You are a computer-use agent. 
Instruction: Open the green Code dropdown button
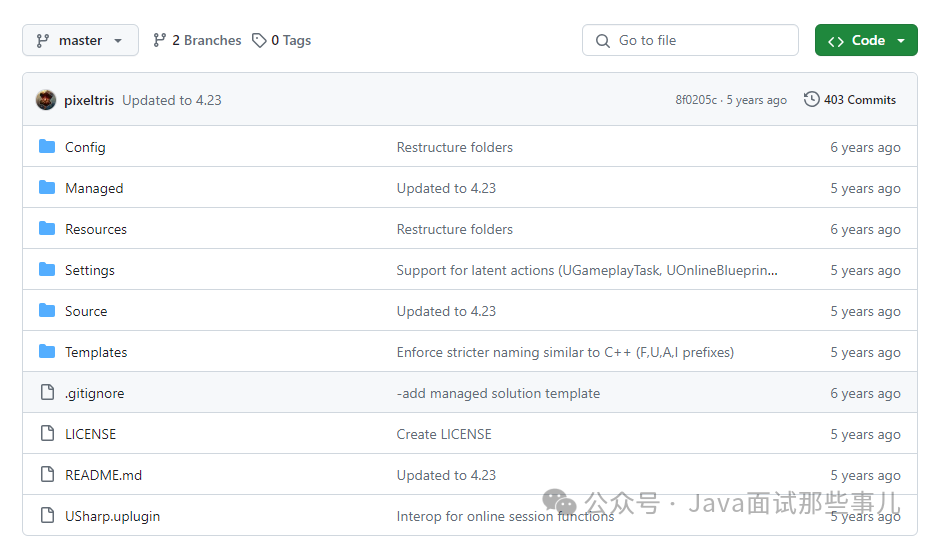coord(866,40)
